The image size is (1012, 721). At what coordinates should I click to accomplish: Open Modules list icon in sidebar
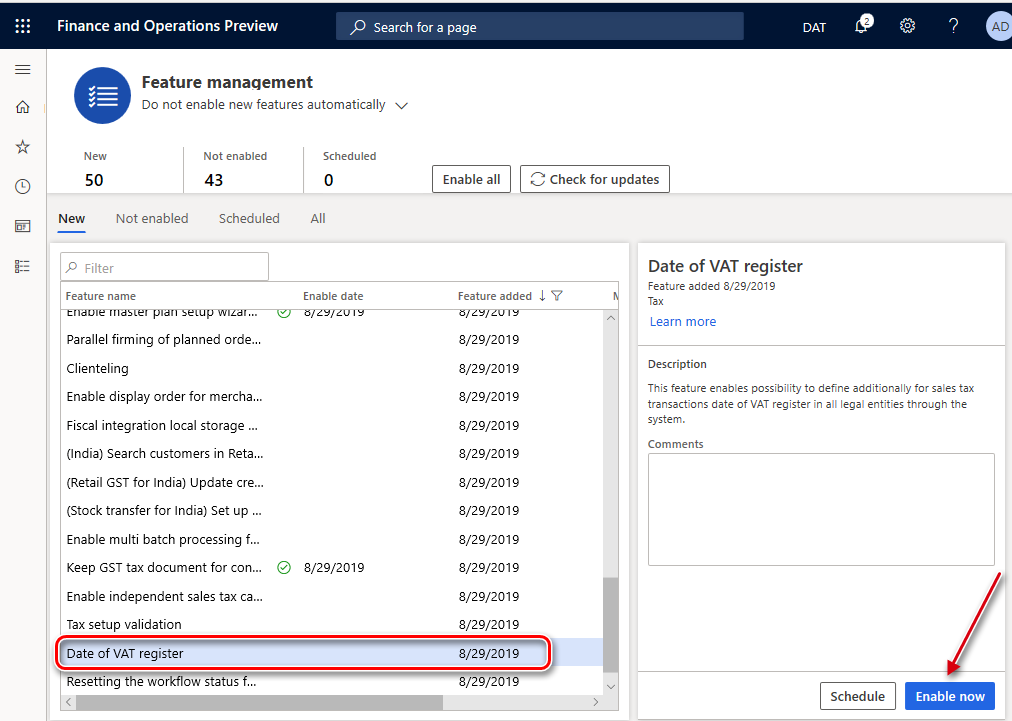tap(23, 266)
